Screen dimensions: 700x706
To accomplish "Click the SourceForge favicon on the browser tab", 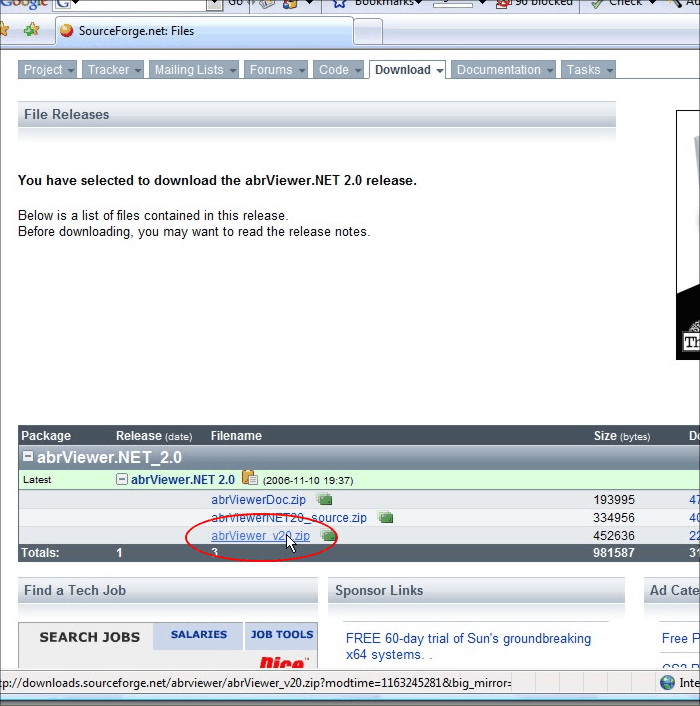I will point(66,31).
